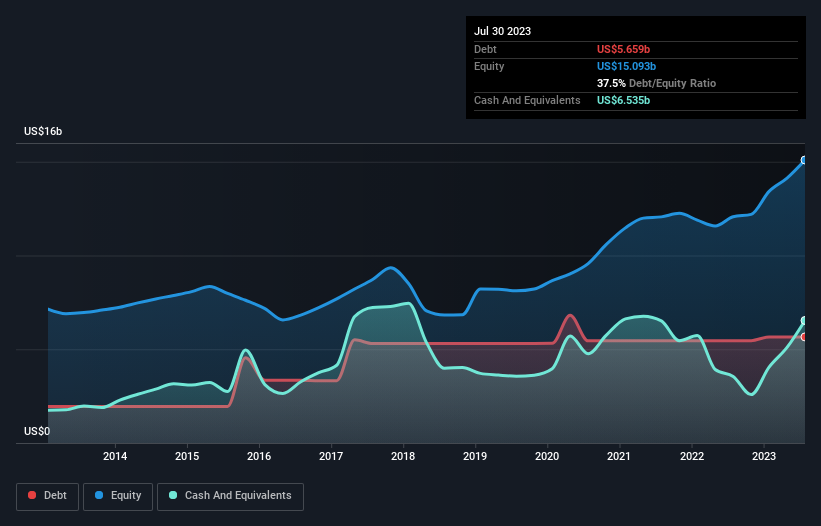Click the 2018 x-axis label

coord(403,456)
